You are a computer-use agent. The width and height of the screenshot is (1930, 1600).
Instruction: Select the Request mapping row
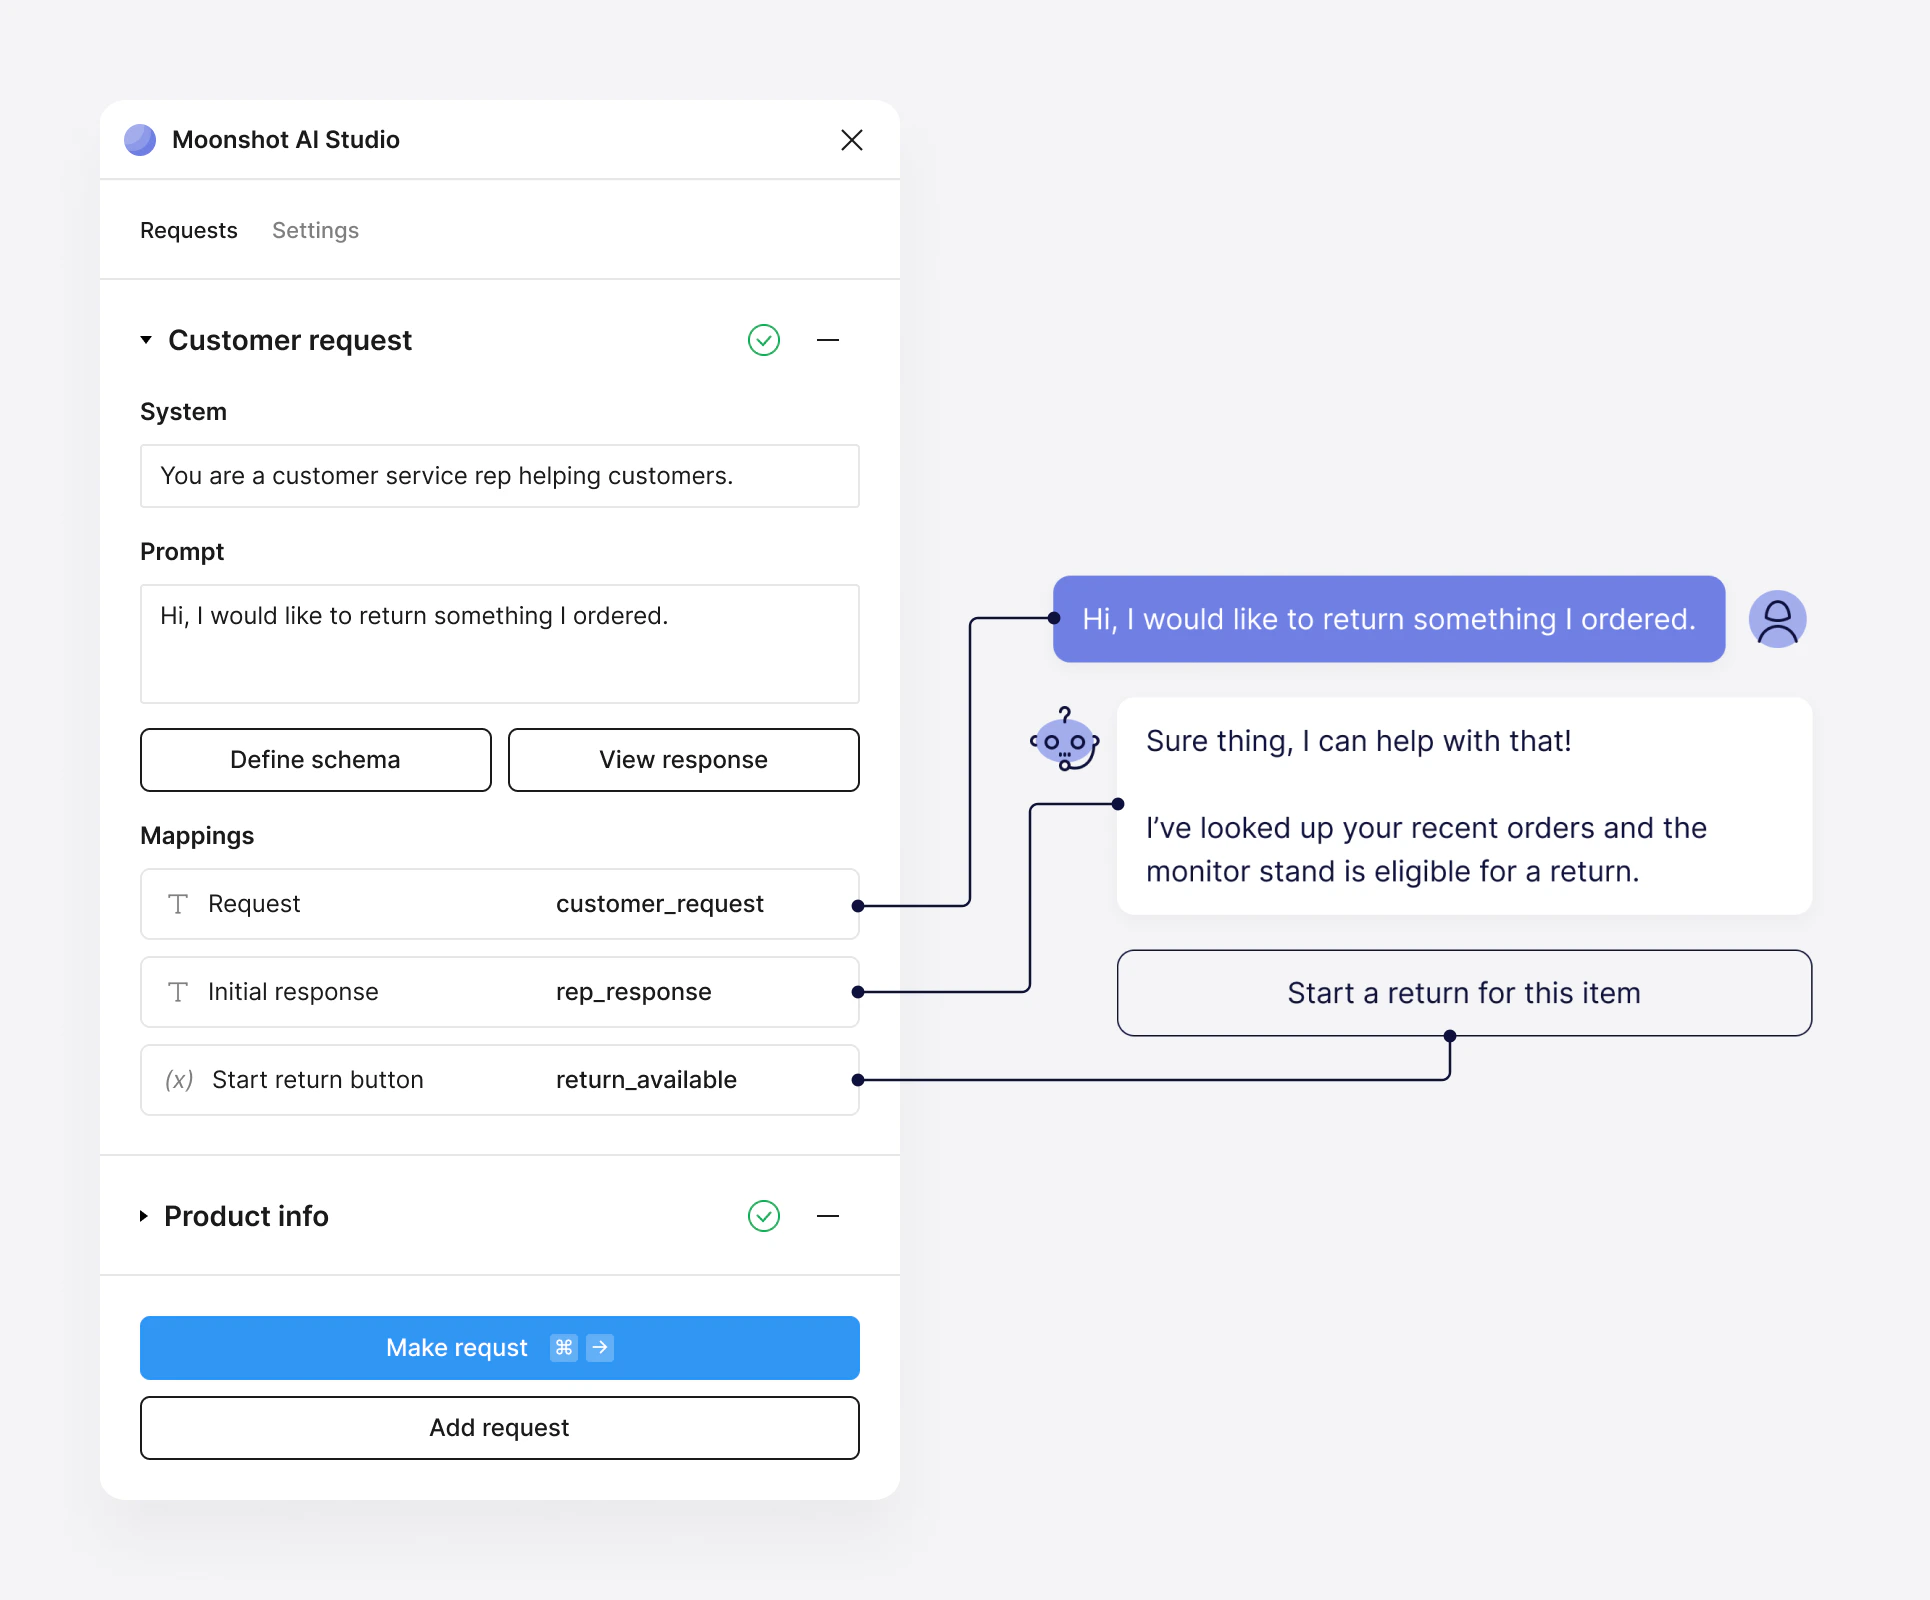pyautogui.click(x=500, y=904)
